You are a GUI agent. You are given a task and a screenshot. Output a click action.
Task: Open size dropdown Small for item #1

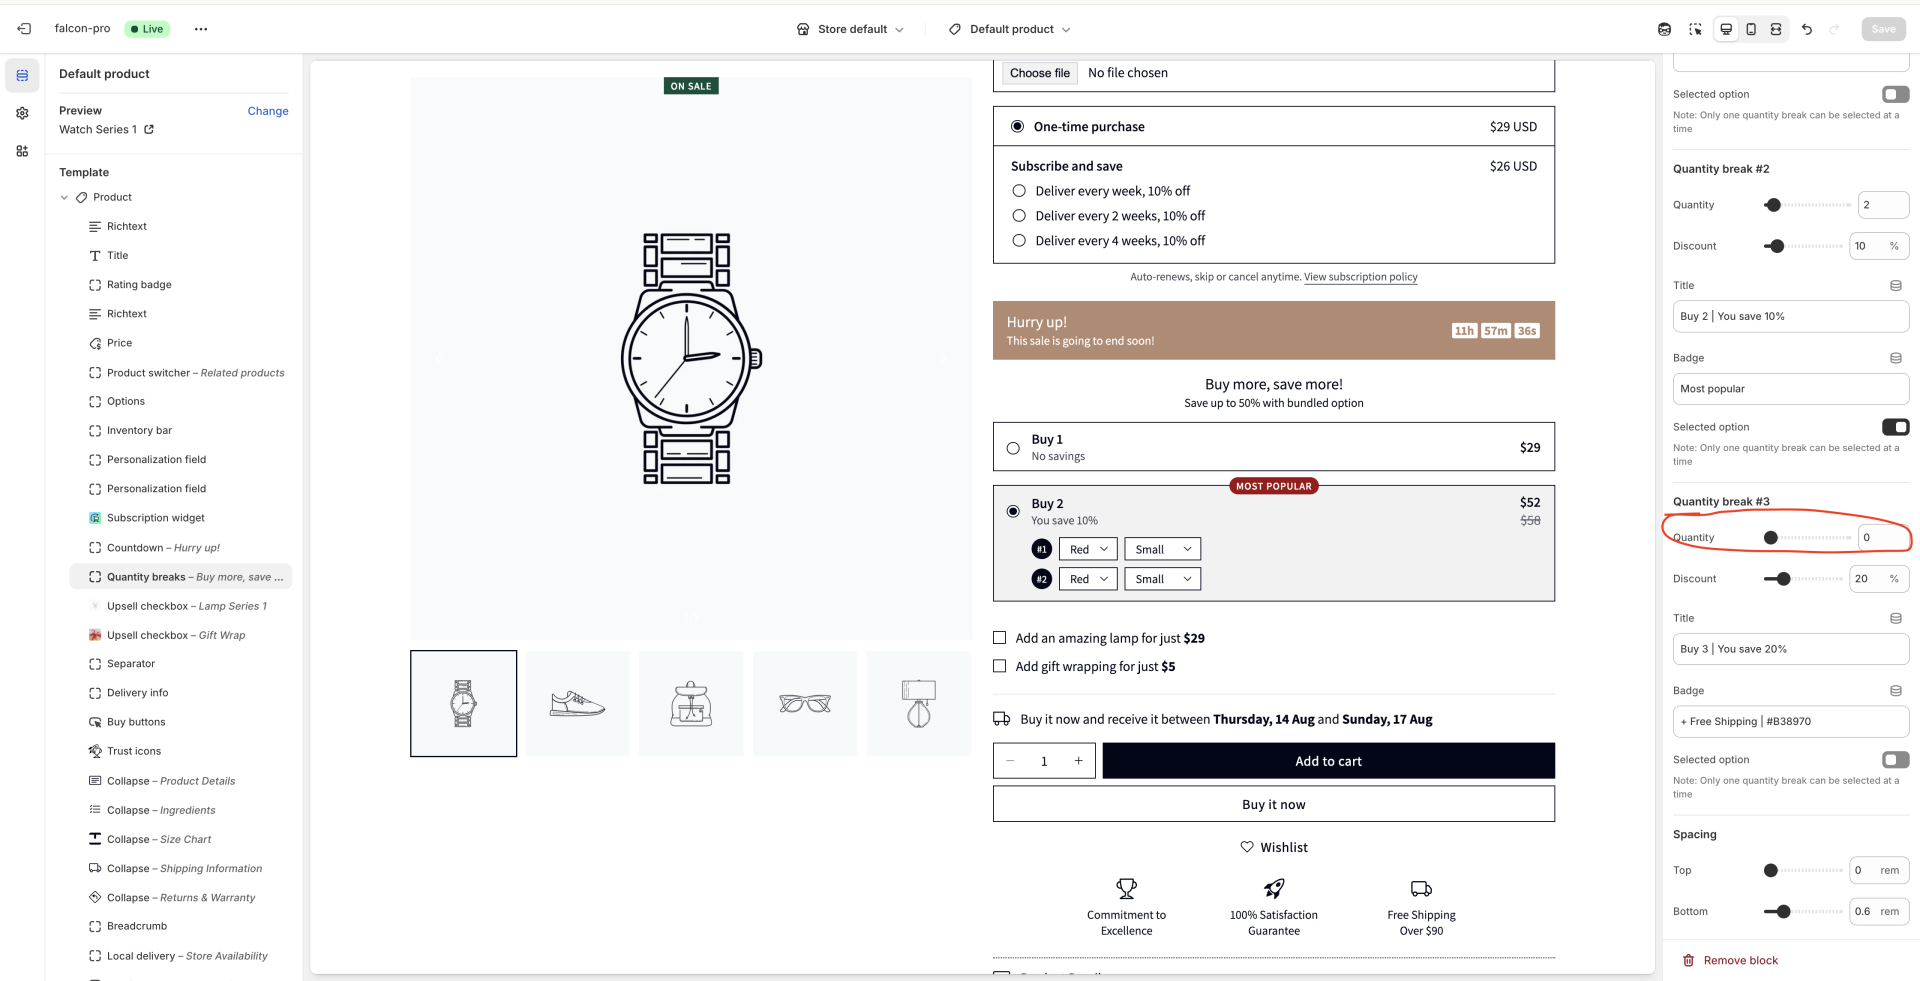pyautogui.click(x=1162, y=549)
